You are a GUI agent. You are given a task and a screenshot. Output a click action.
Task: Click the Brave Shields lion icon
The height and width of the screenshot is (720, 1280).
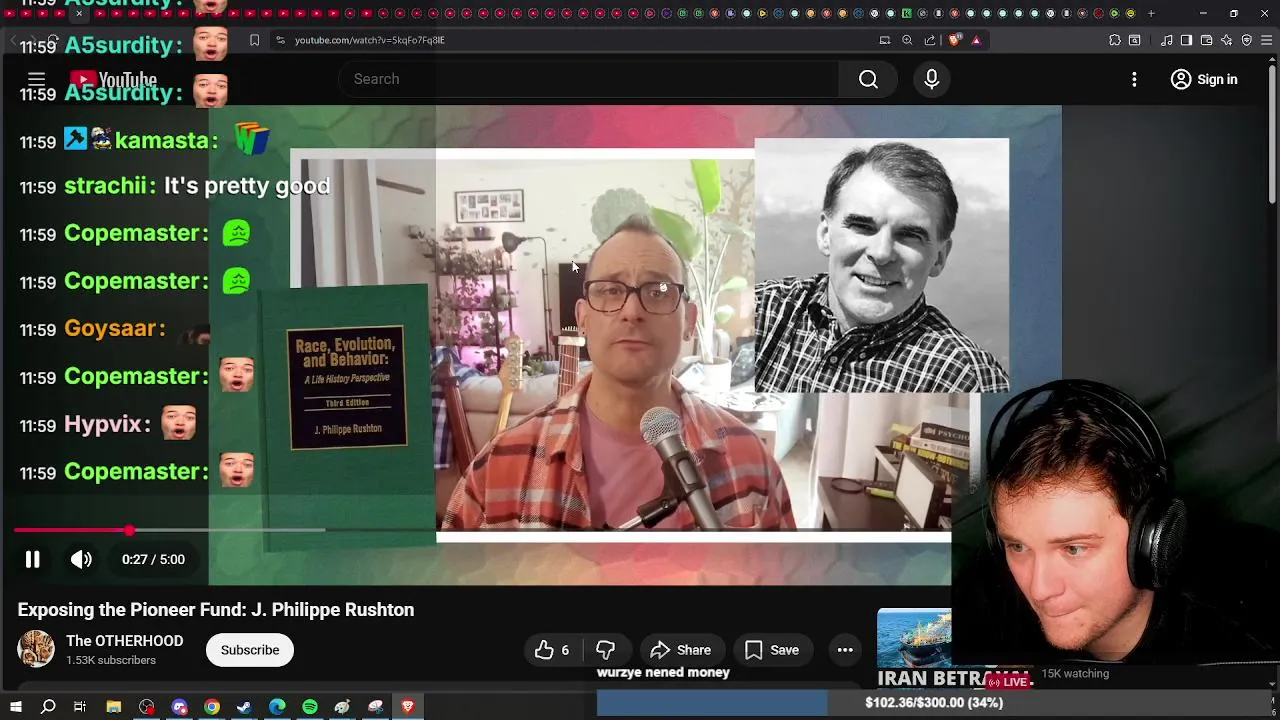[954, 40]
